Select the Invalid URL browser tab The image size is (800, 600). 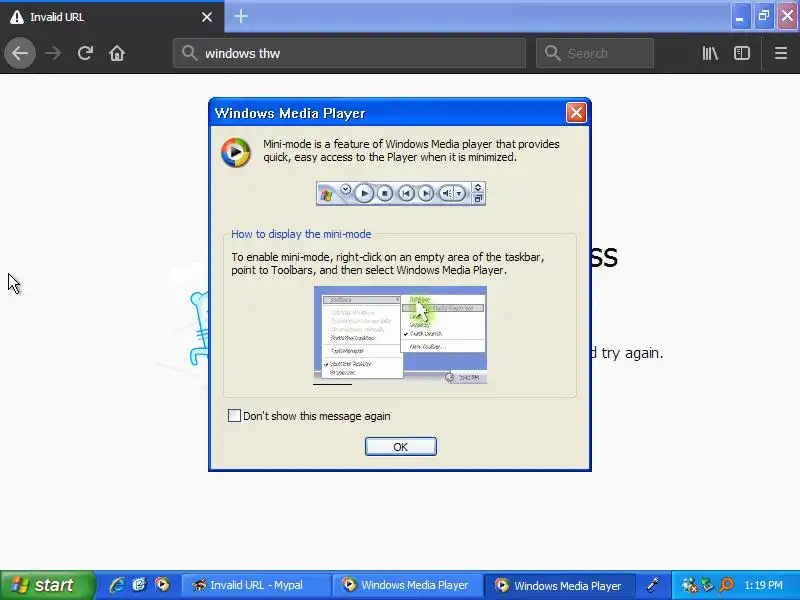[112, 17]
